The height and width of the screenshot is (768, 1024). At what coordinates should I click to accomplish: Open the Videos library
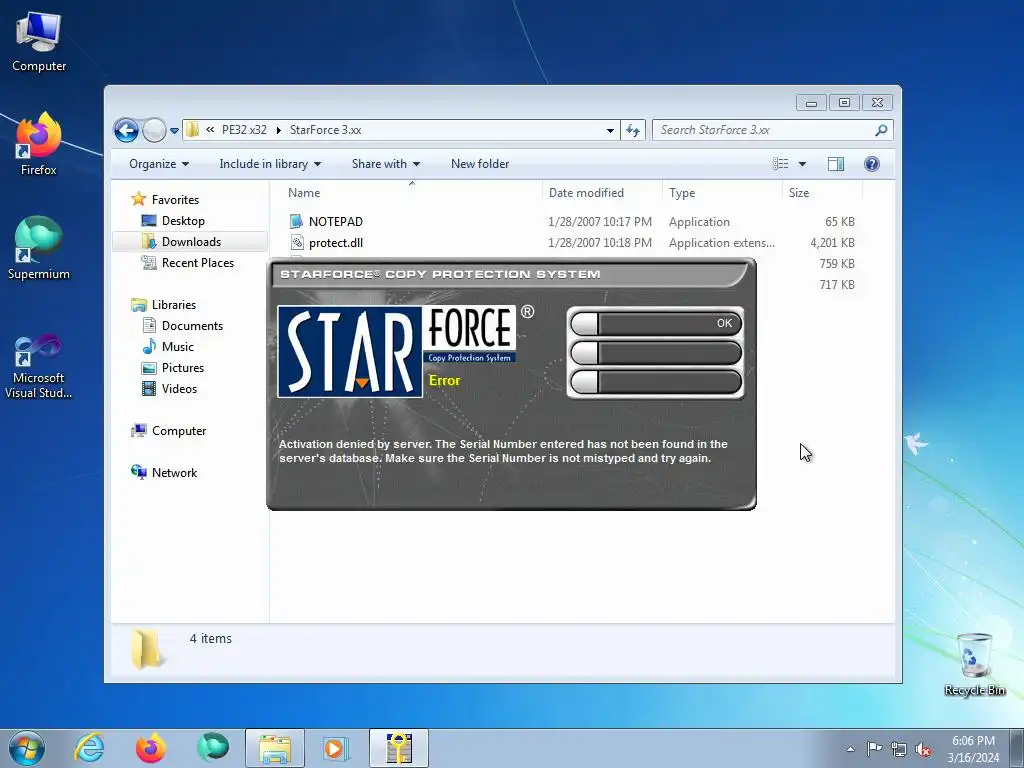pyautogui.click(x=179, y=389)
